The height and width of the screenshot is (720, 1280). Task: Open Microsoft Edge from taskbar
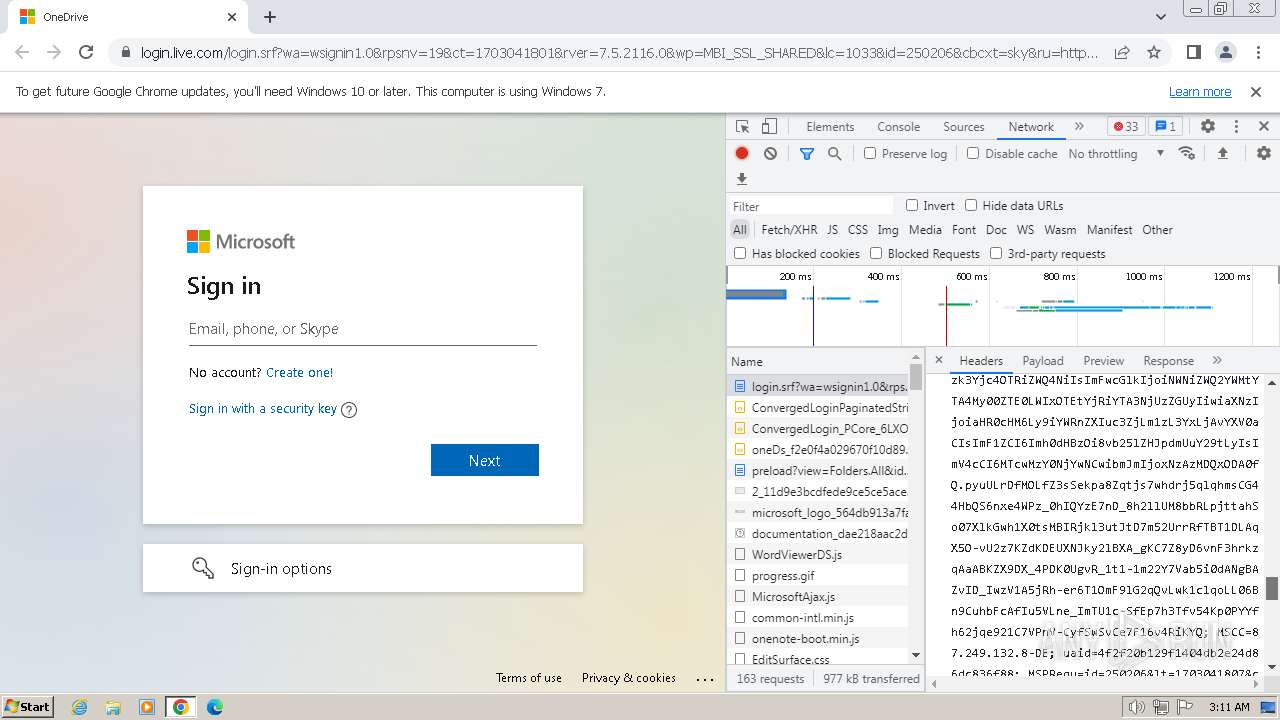(x=215, y=707)
